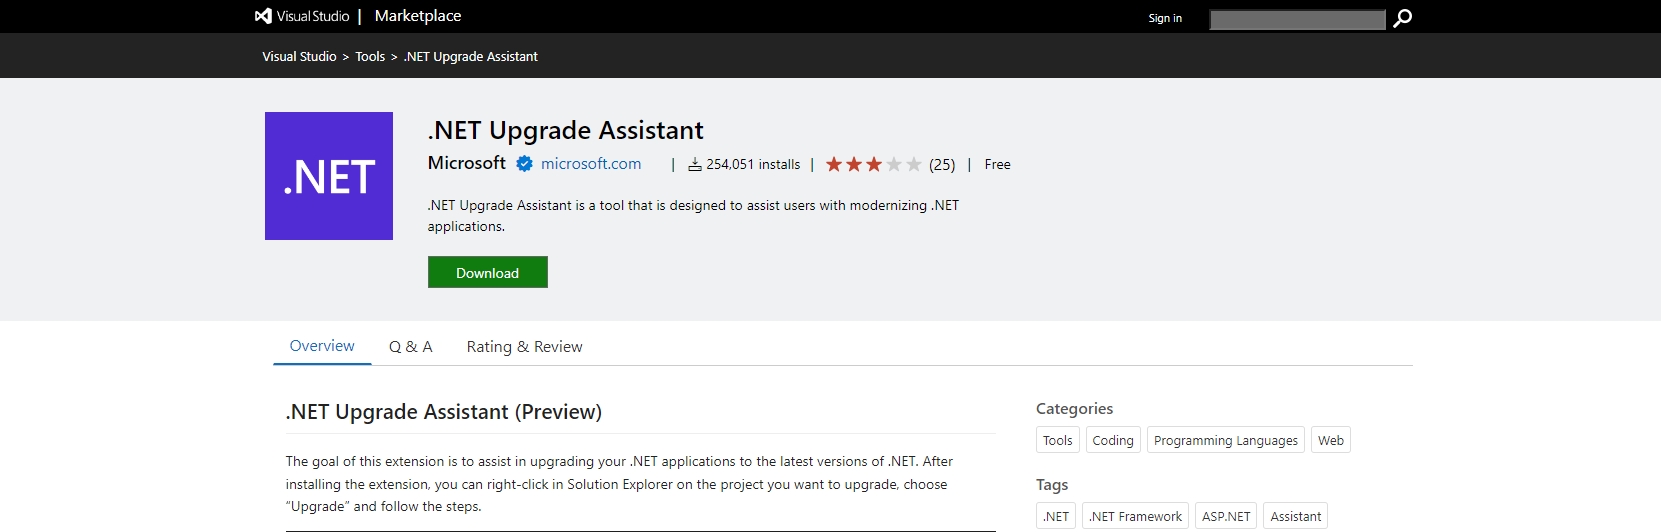Click the .NET Upgrade Assistant (Preview) heading
This screenshot has height=532, width=1661.
pyautogui.click(x=444, y=412)
